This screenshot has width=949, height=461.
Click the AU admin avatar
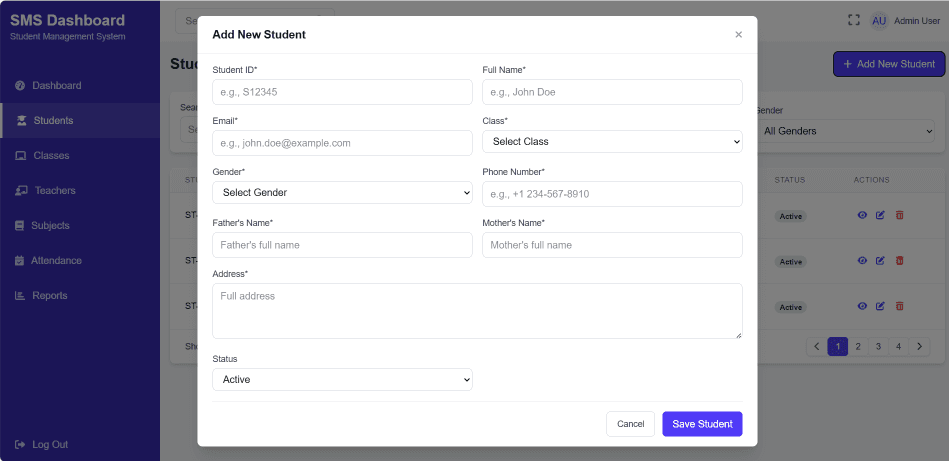coord(879,21)
